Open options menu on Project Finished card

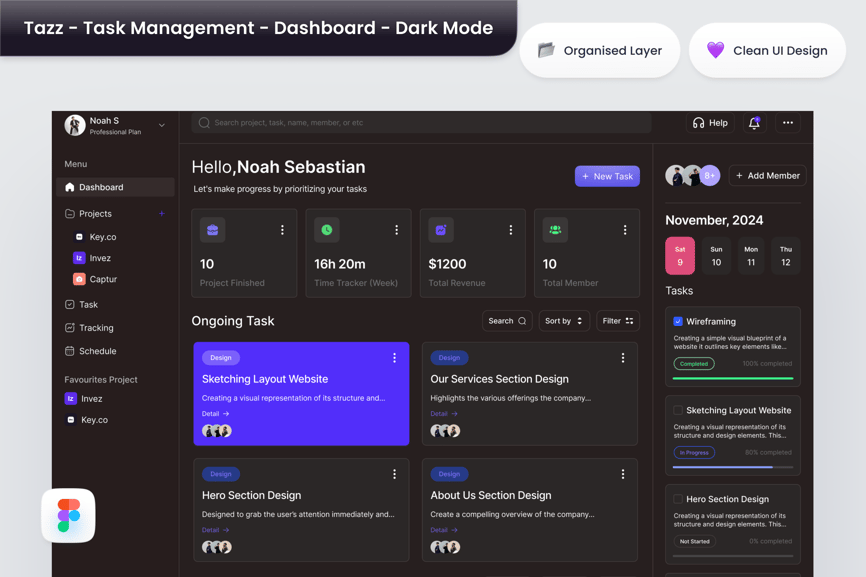pyautogui.click(x=282, y=230)
